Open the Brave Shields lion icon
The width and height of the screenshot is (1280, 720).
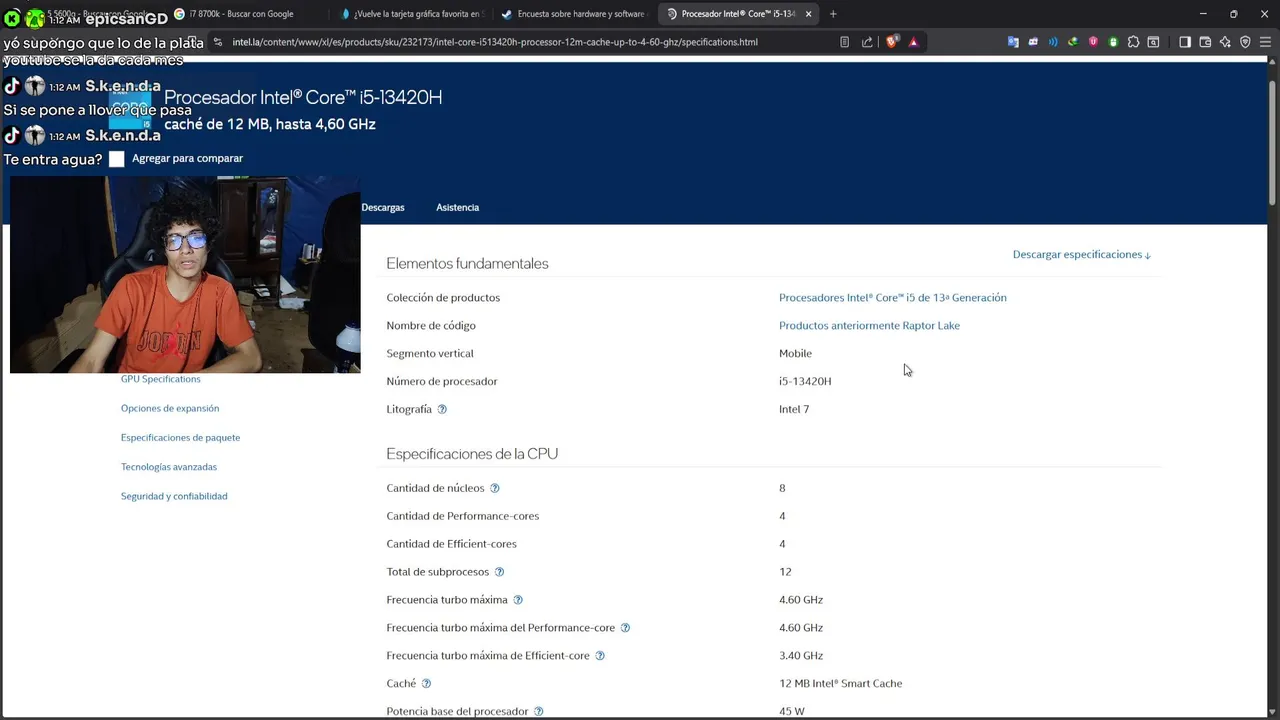tap(892, 42)
